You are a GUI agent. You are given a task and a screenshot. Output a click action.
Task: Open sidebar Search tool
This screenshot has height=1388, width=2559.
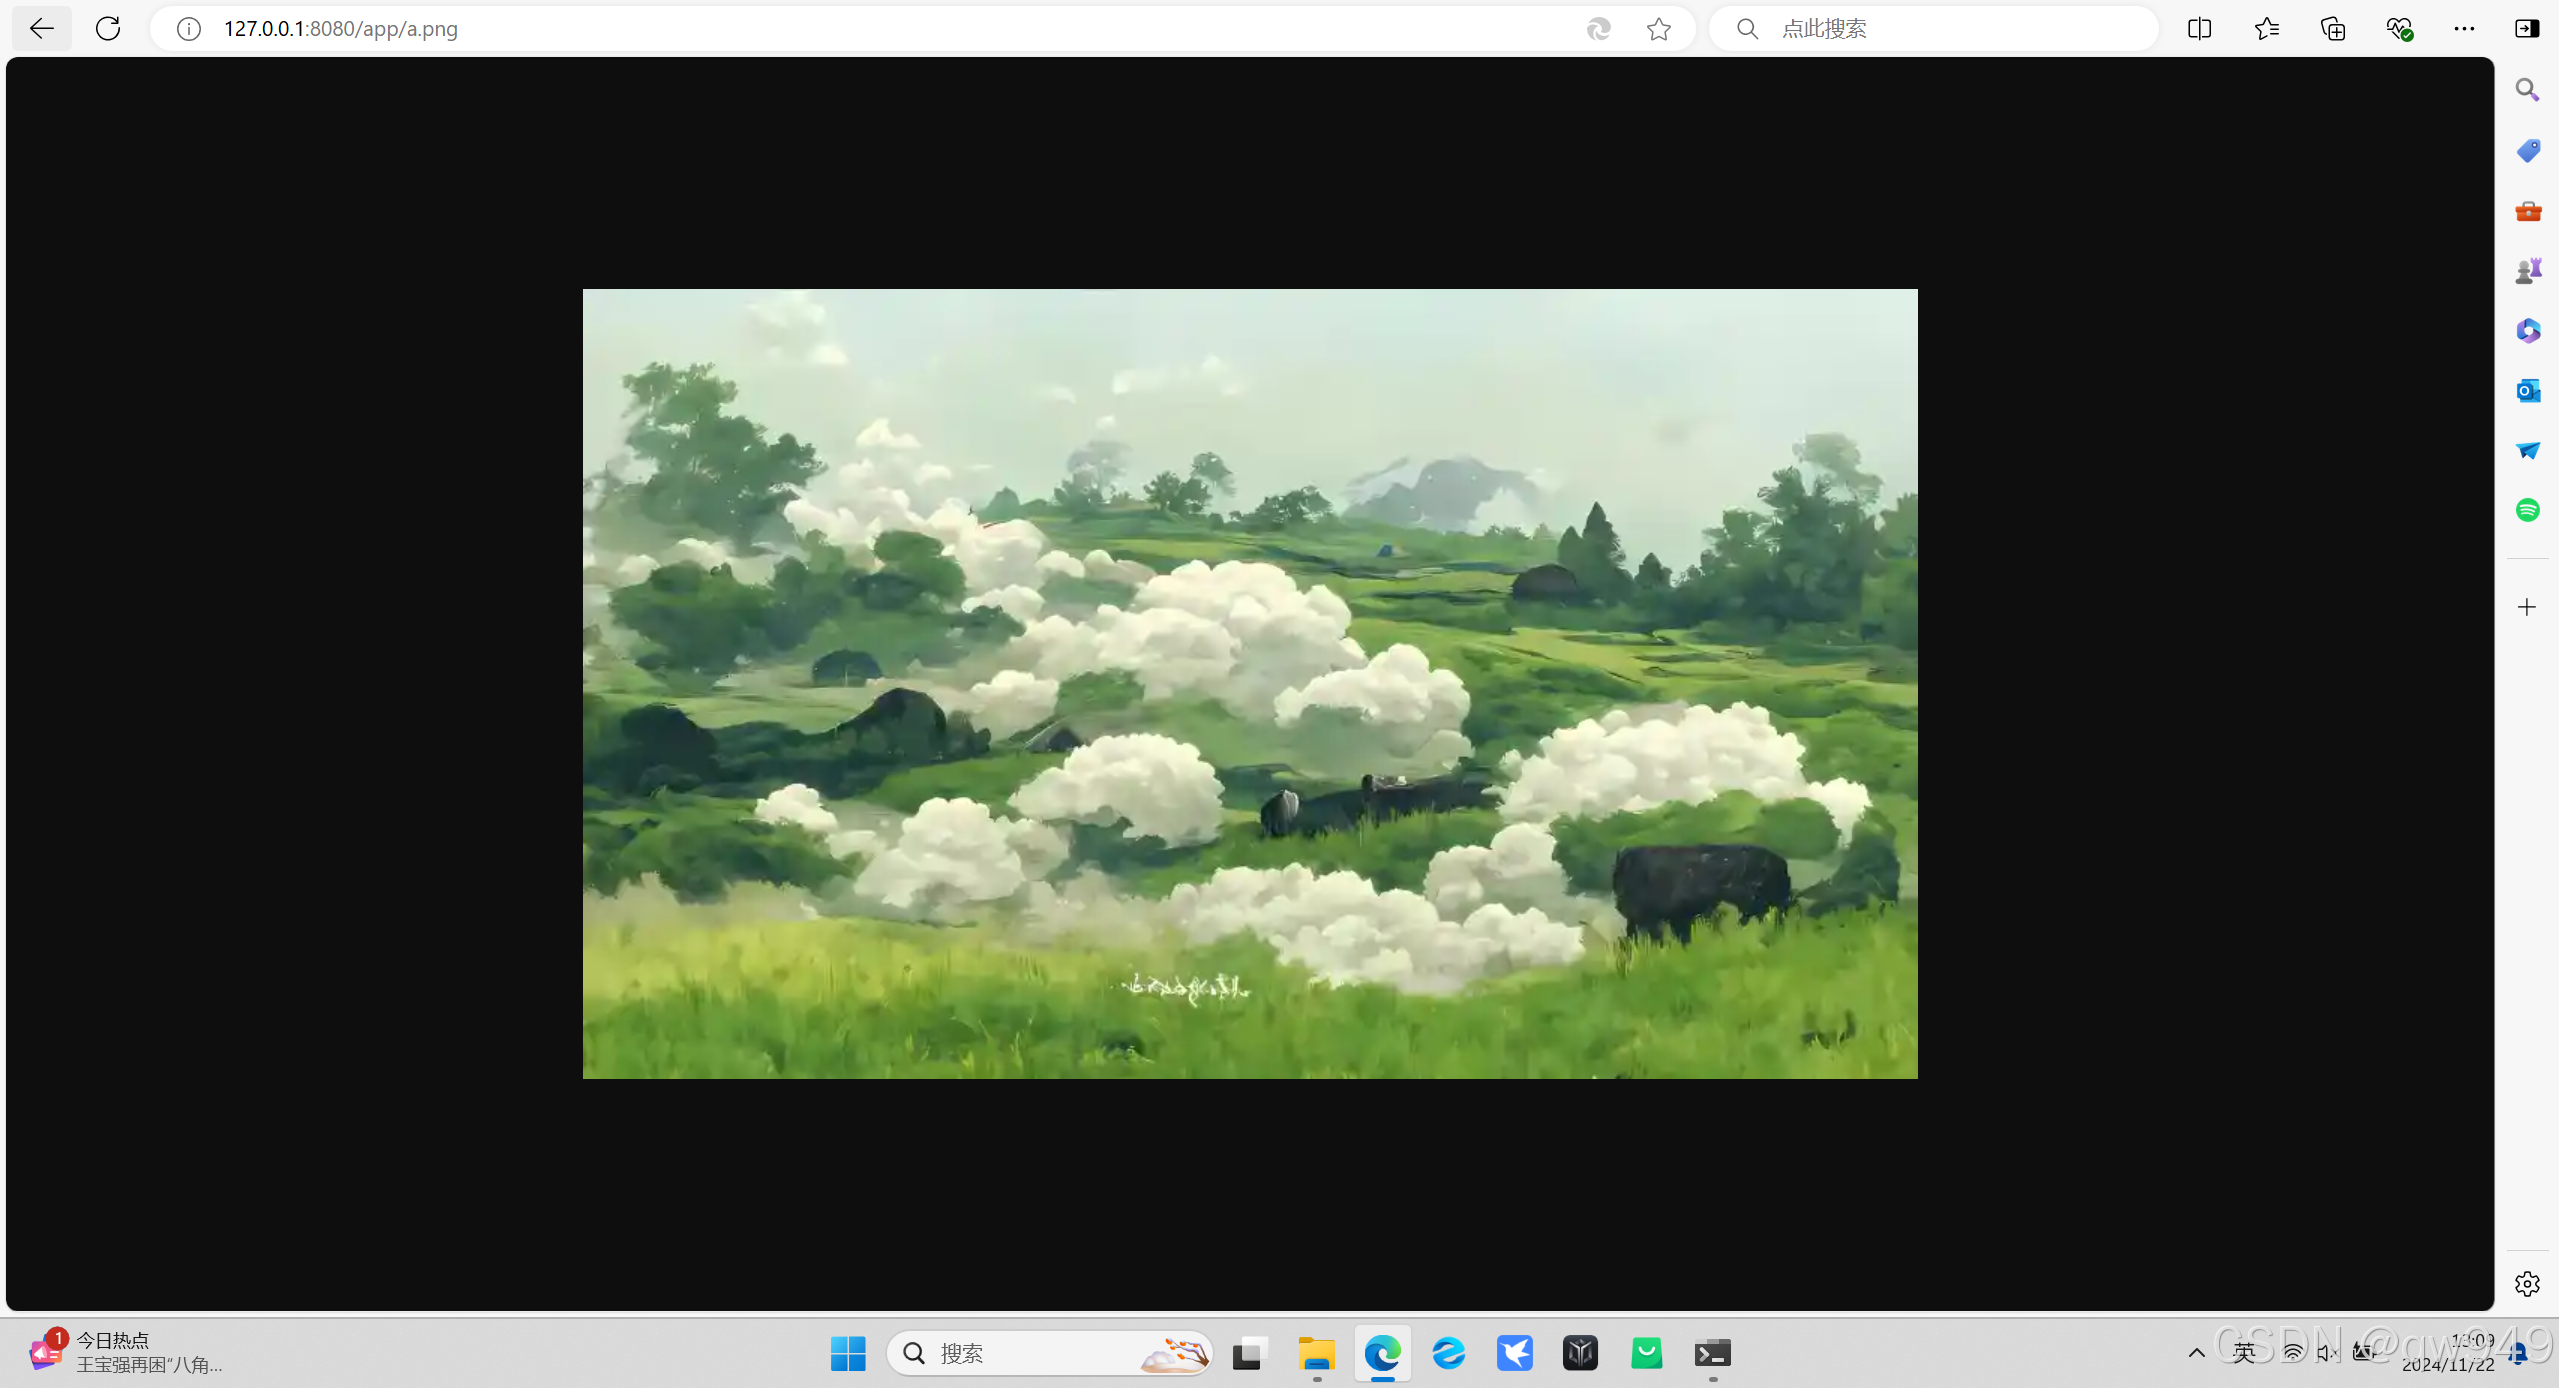pos(2527,90)
